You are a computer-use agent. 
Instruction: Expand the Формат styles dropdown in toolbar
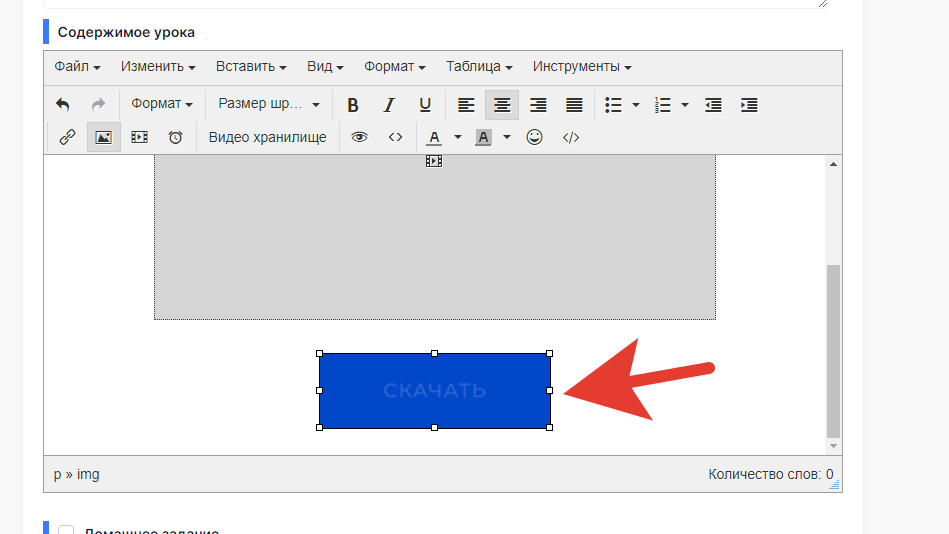click(x=162, y=104)
